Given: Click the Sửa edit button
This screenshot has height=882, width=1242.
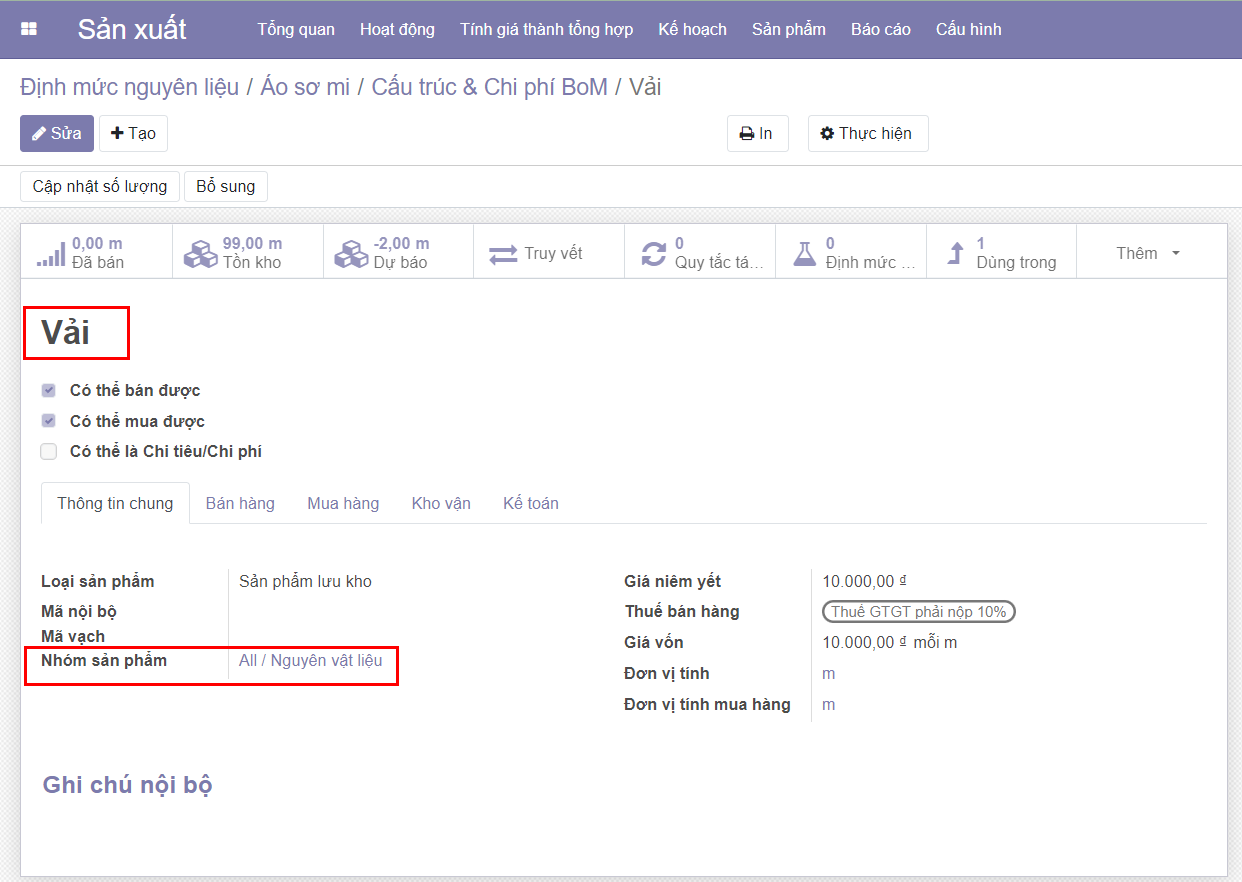Looking at the screenshot, I should (x=57, y=133).
